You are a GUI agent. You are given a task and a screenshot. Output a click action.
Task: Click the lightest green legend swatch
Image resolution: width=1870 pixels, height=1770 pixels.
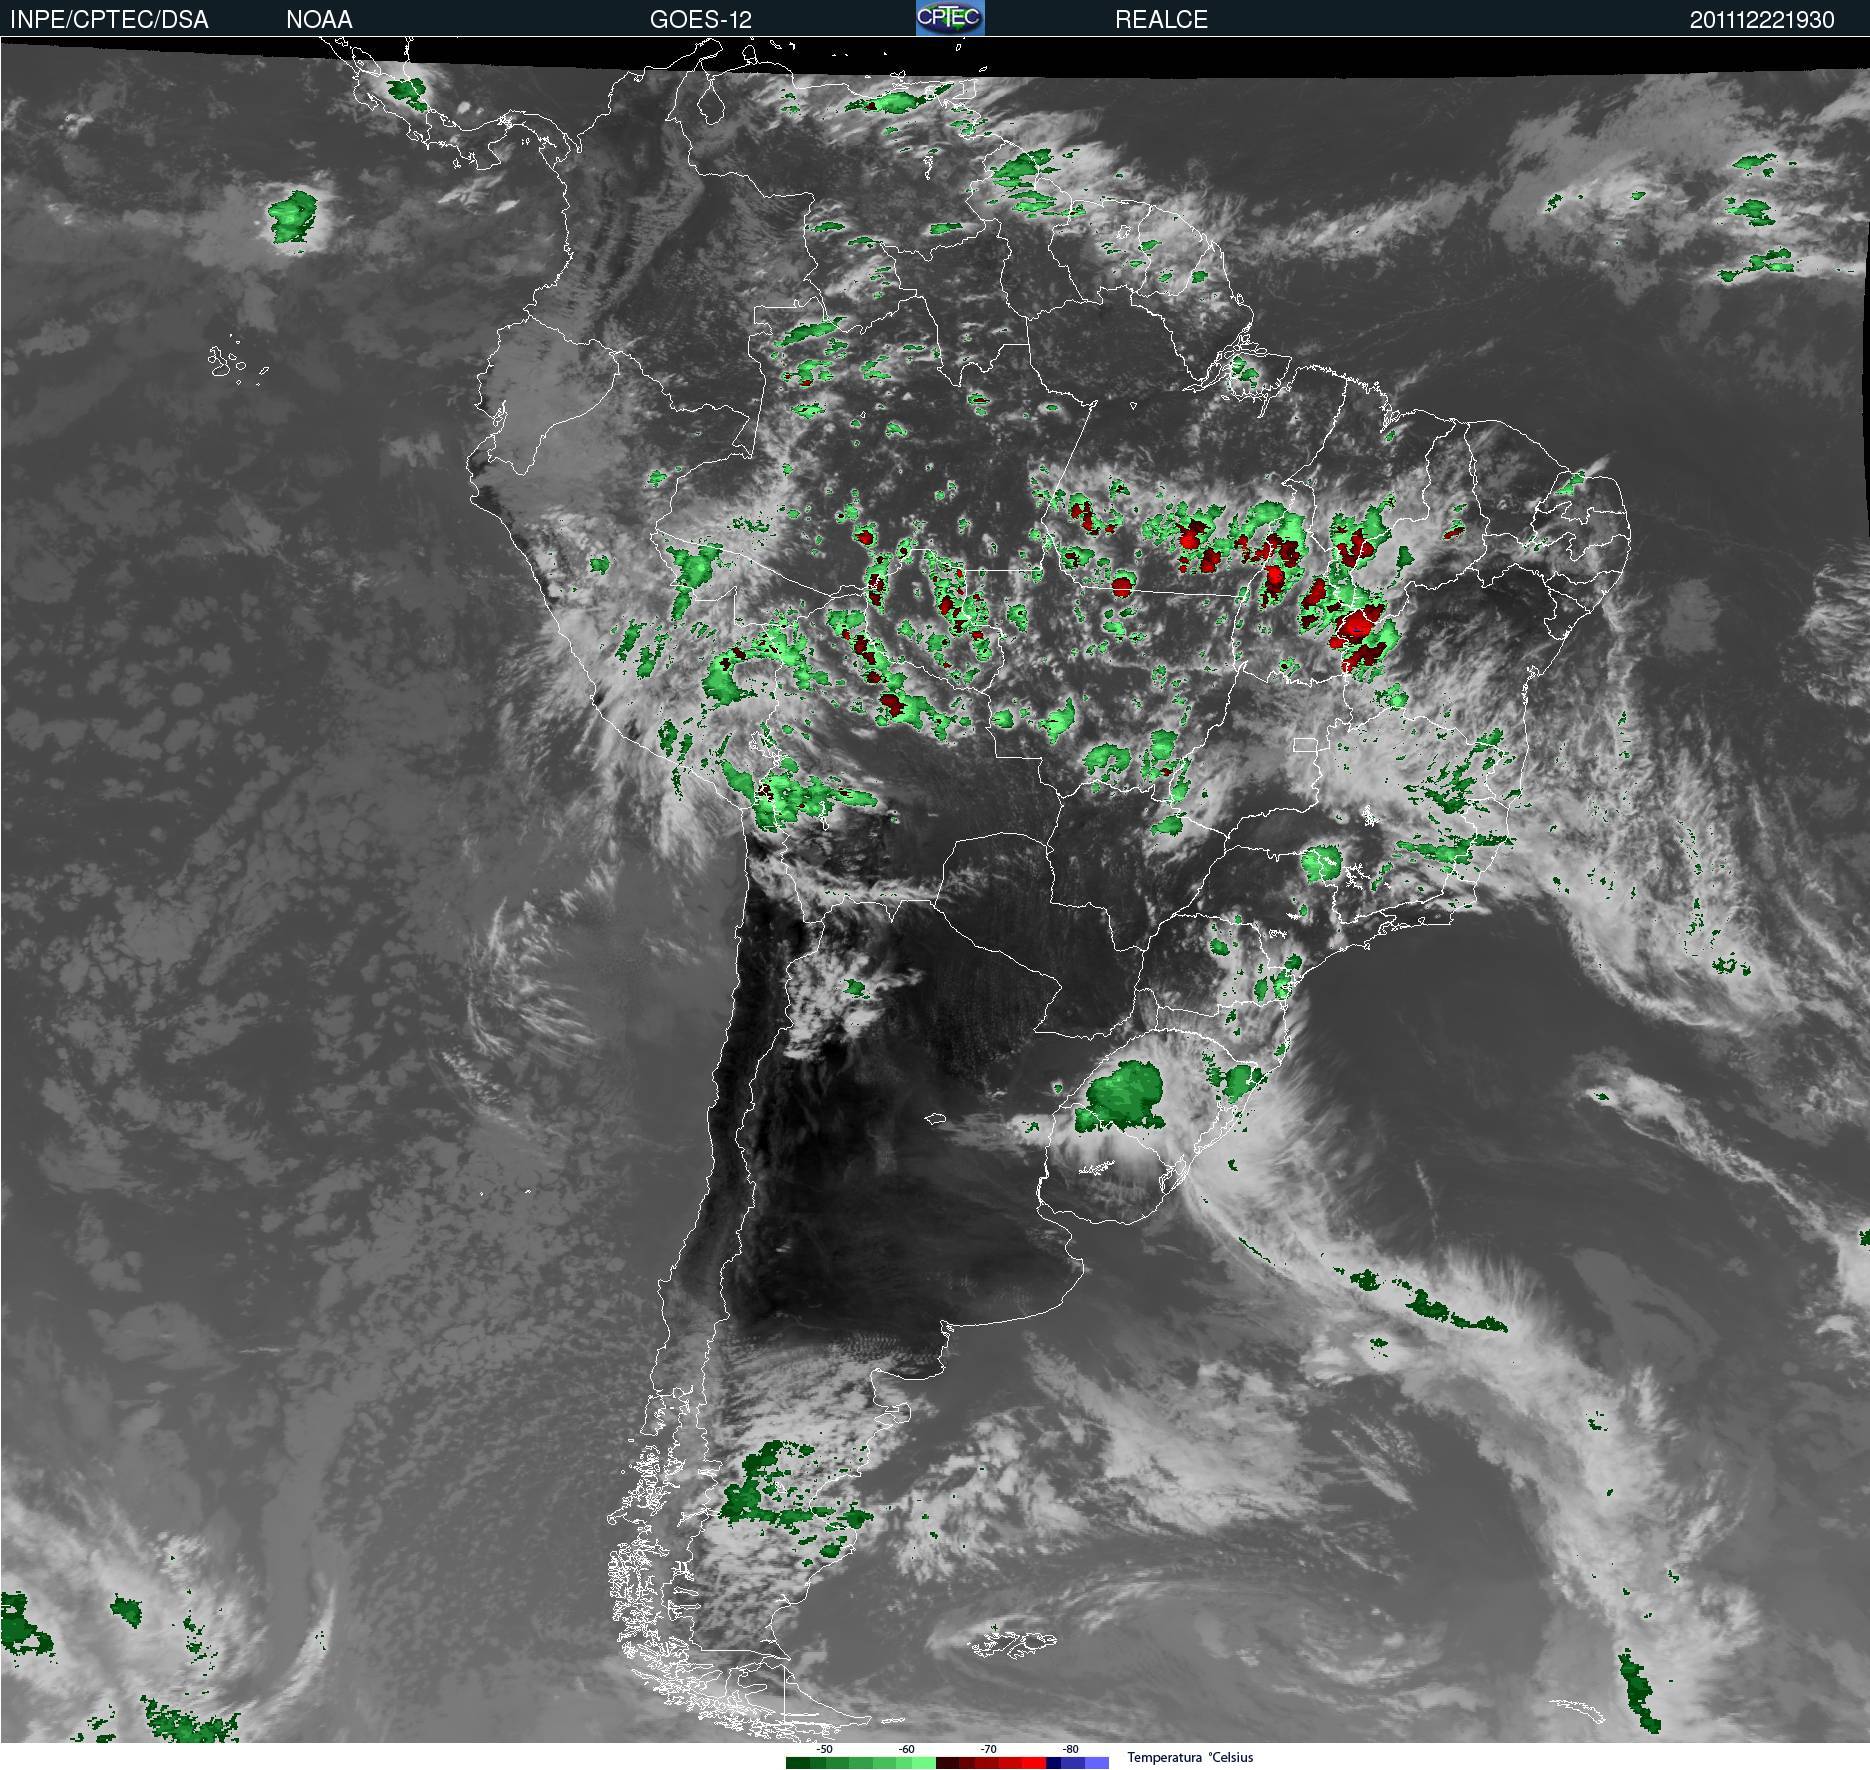(924, 1763)
